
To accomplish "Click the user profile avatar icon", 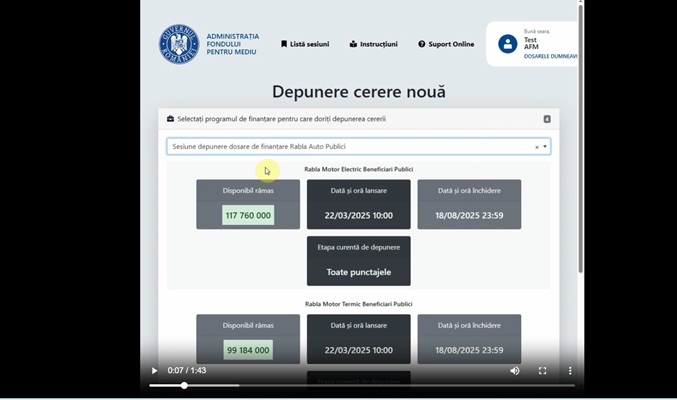I will (x=508, y=44).
